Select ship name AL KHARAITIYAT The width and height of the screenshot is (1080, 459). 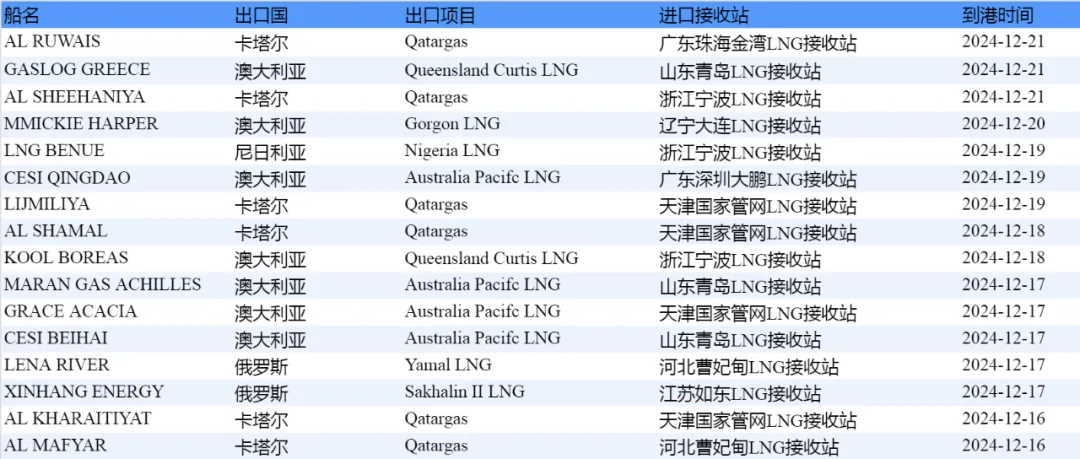coord(78,418)
